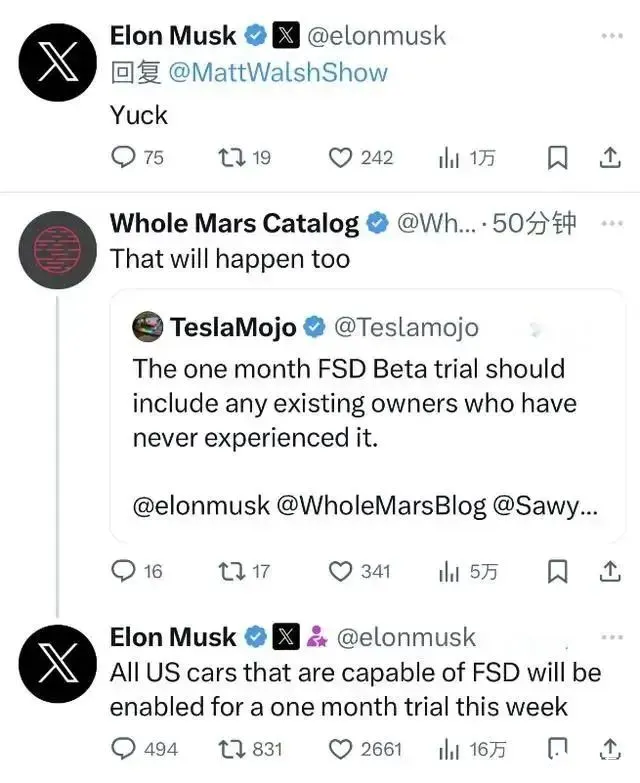Reply to Whole Mars Catalog's post
This screenshot has width=640, height=783.
coord(123,571)
